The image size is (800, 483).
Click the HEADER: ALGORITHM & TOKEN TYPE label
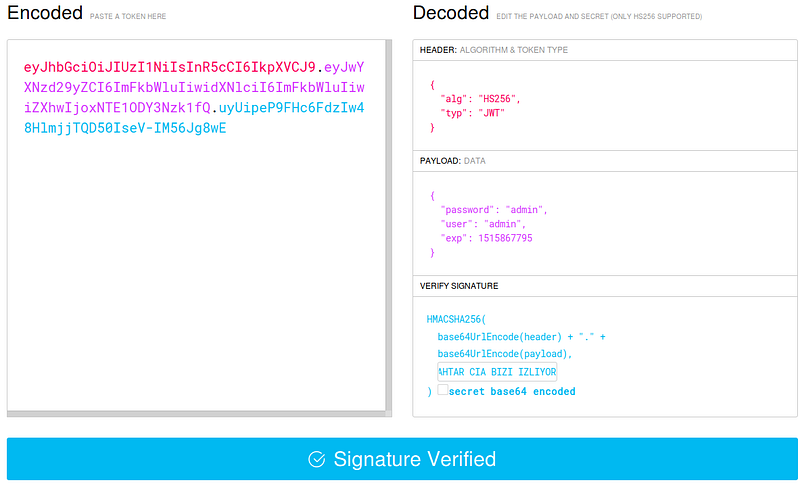click(494, 50)
